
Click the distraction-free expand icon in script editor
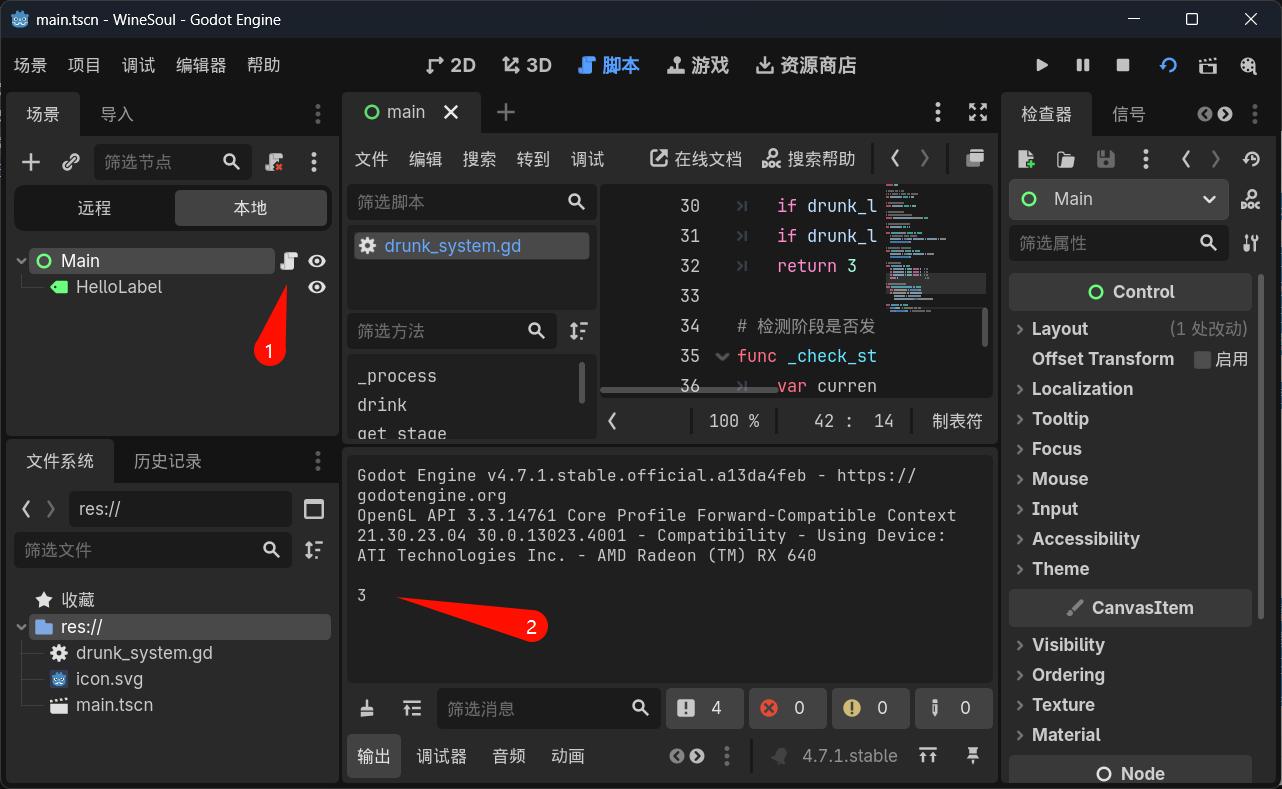click(x=978, y=112)
